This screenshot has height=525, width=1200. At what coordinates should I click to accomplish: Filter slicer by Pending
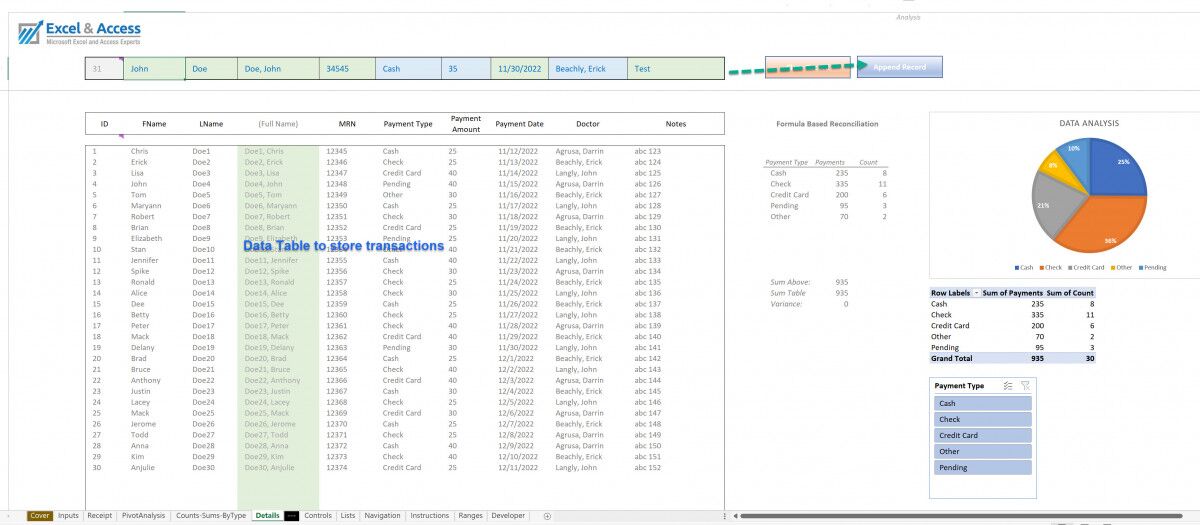(983, 467)
